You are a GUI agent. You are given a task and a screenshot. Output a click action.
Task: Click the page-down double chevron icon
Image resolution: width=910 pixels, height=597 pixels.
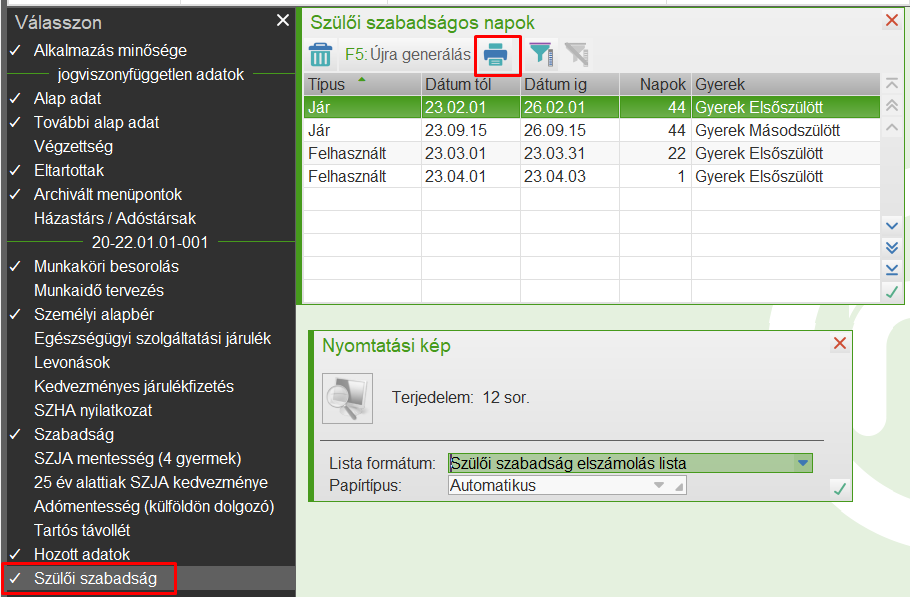(x=892, y=248)
